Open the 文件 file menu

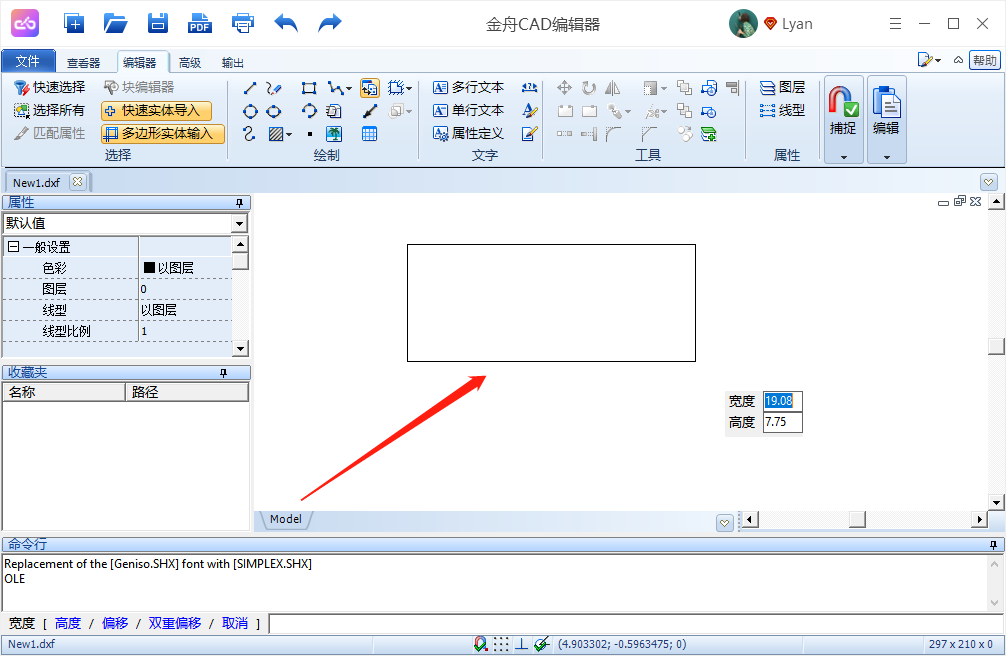(28, 61)
